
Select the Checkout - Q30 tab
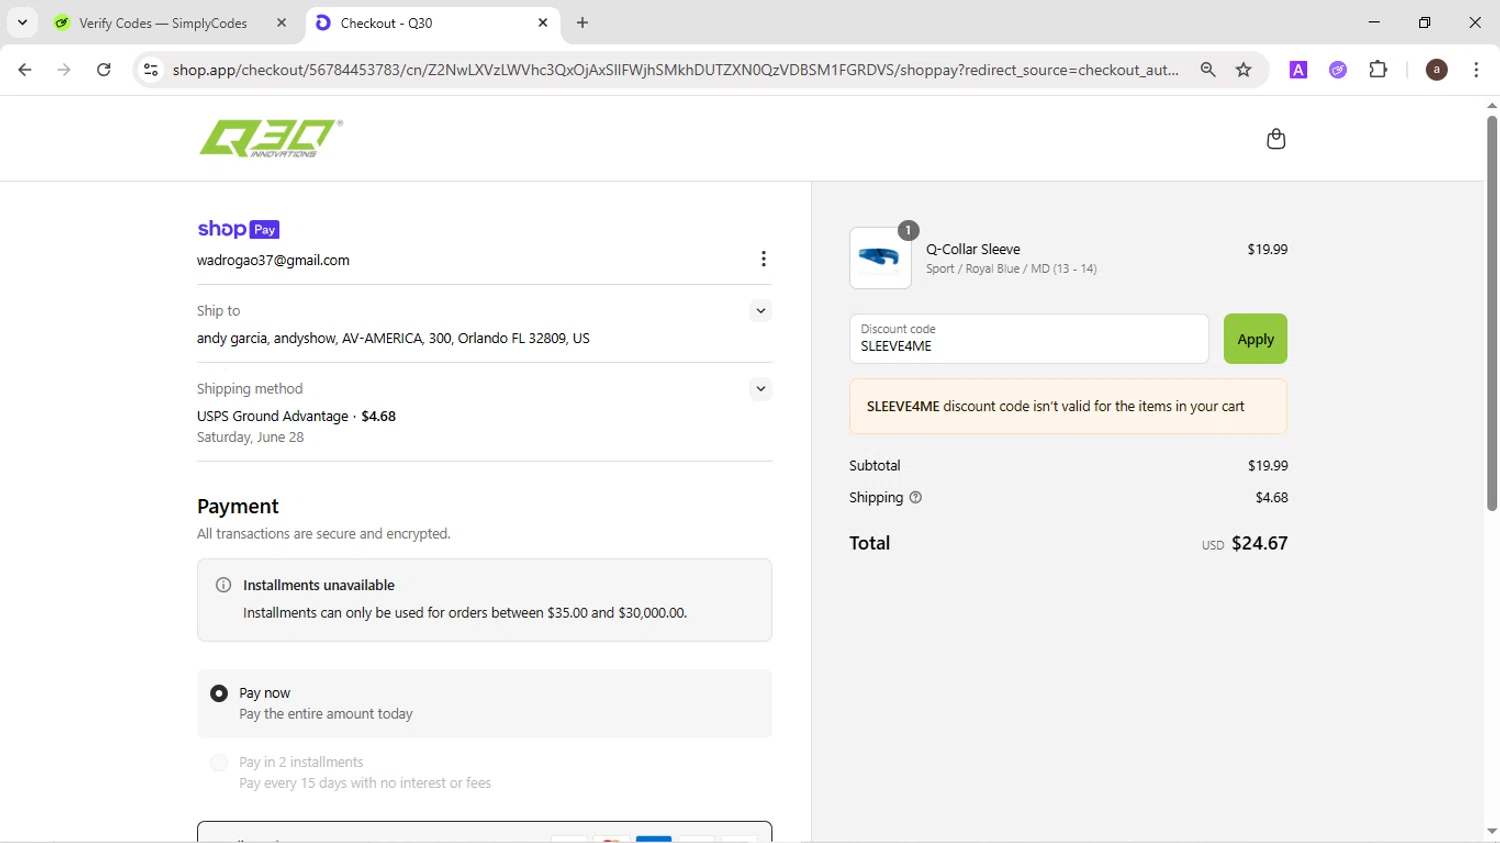(430, 23)
